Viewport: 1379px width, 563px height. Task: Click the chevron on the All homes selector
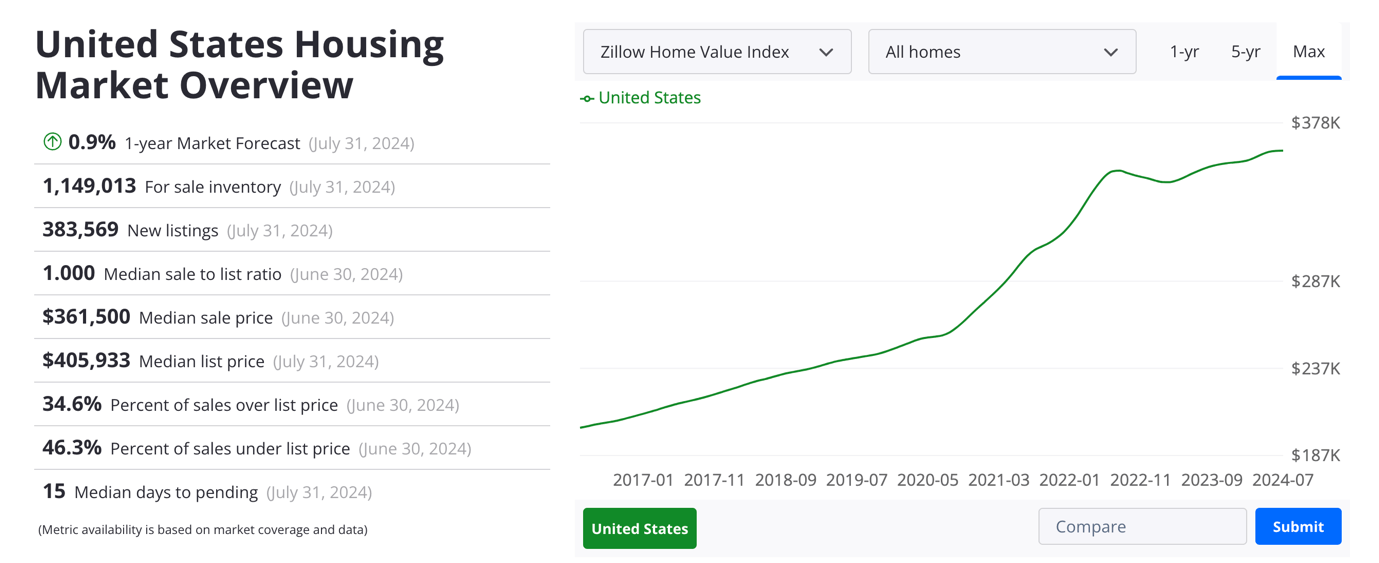1110,52
